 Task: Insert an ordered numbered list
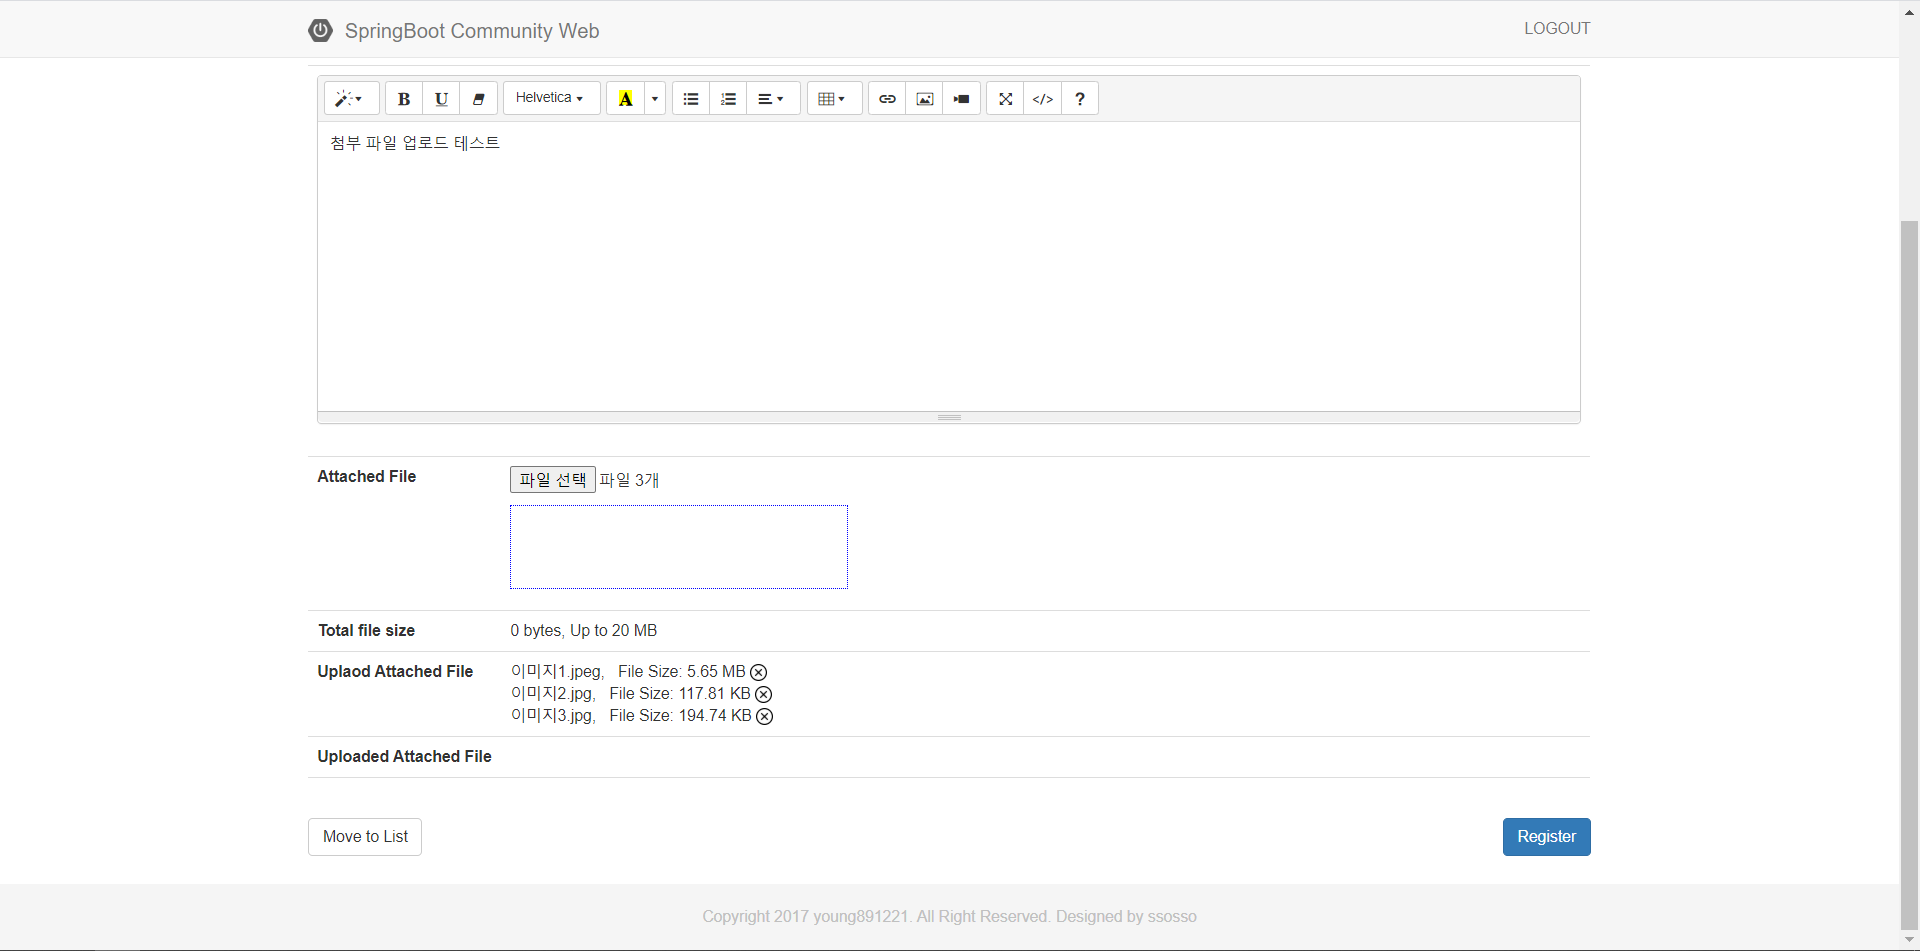728,99
